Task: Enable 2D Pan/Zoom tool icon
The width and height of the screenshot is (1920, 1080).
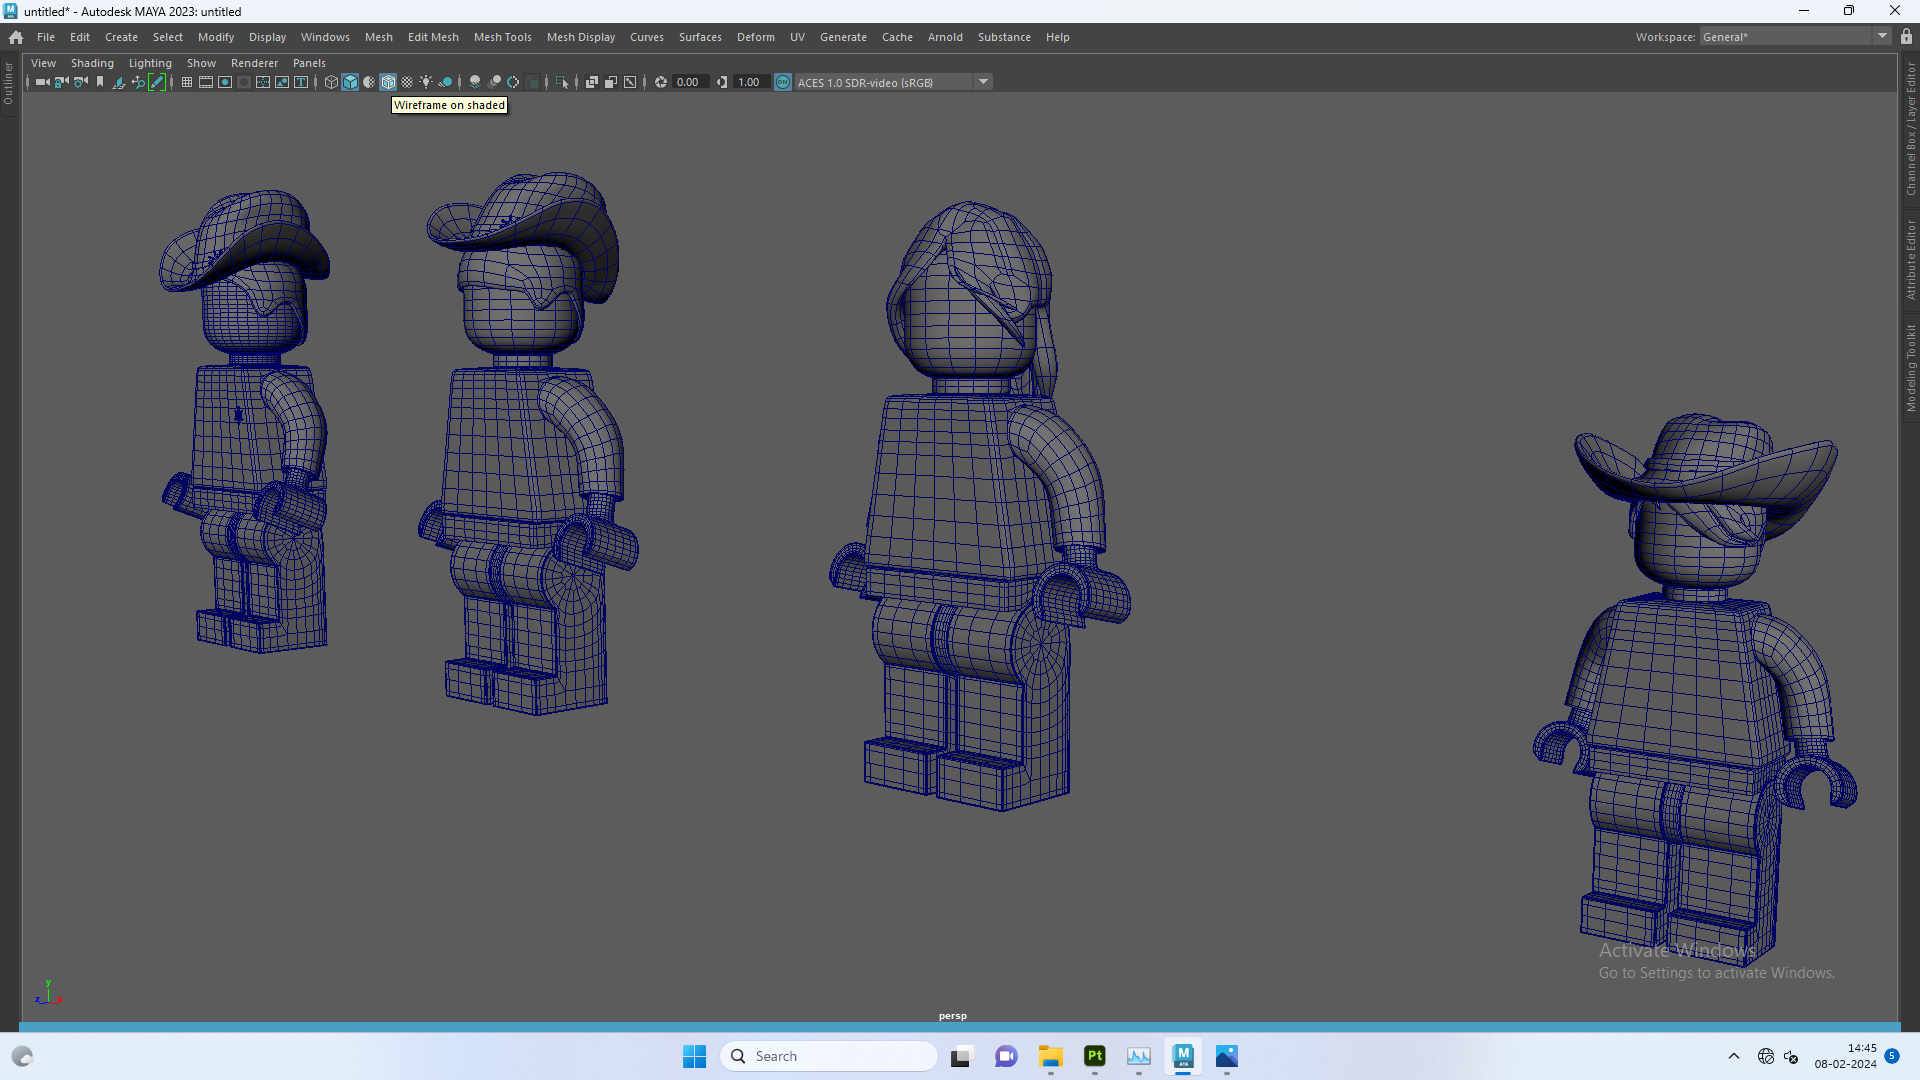Action: [x=138, y=82]
